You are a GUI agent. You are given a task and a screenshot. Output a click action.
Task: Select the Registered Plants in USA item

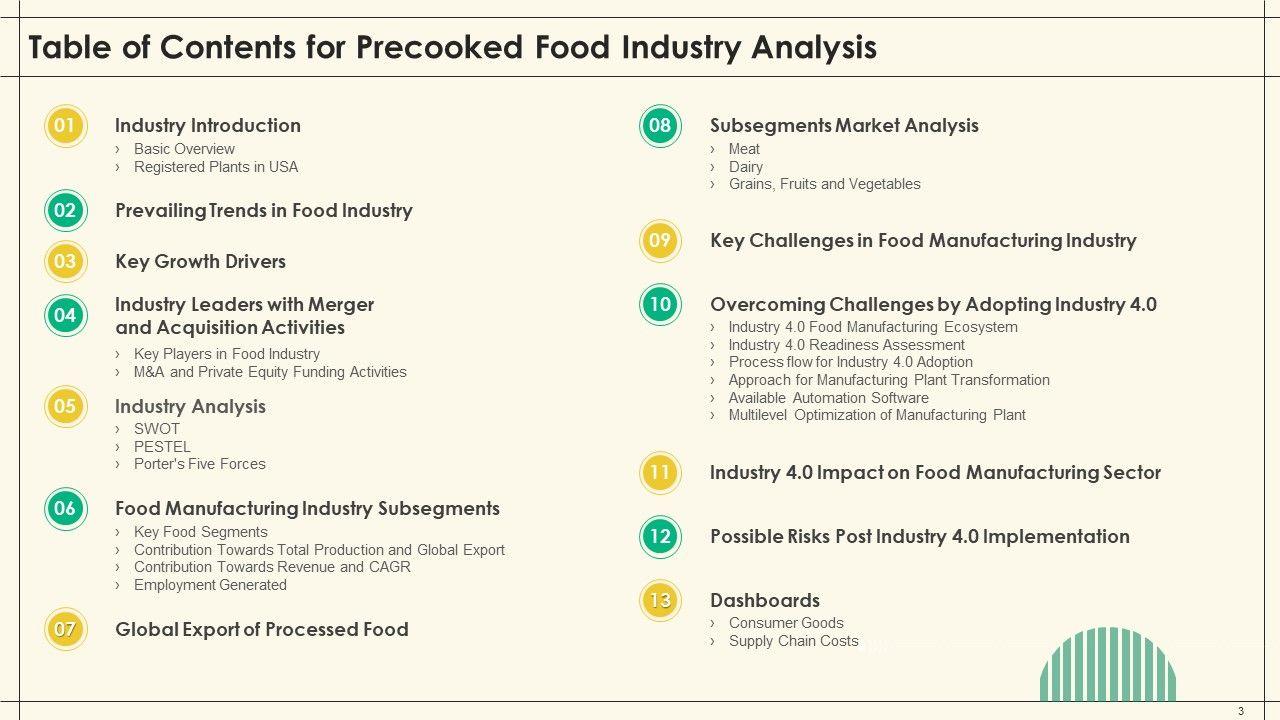216,167
